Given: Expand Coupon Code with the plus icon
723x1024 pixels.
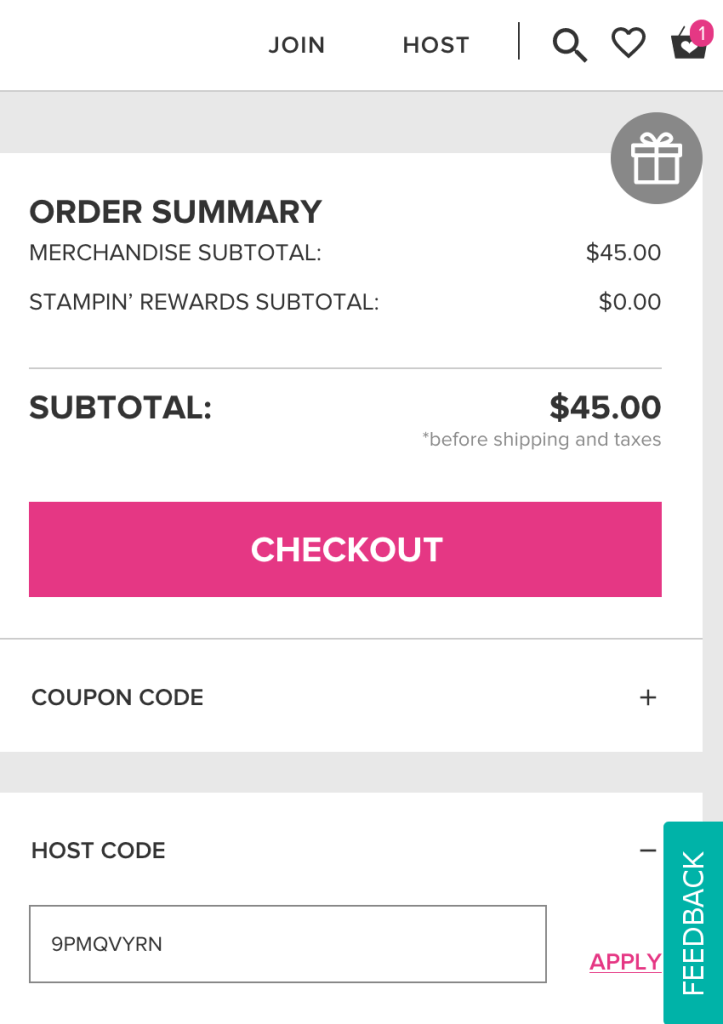Looking at the screenshot, I should click(x=648, y=698).
